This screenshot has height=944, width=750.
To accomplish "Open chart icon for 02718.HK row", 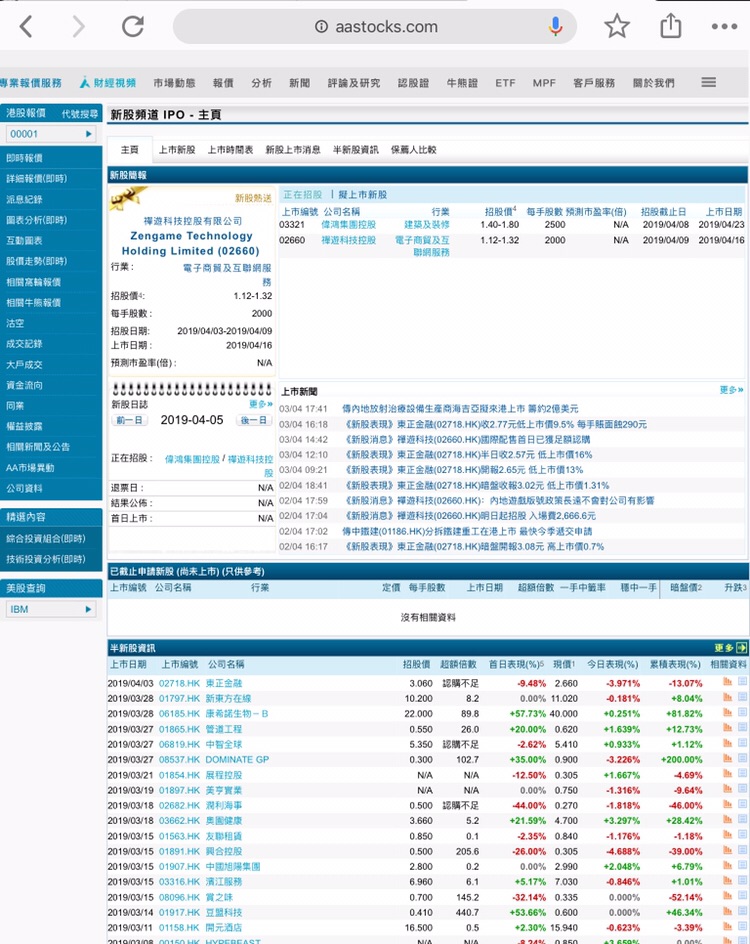I will pyautogui.click(x=727, y=682).
